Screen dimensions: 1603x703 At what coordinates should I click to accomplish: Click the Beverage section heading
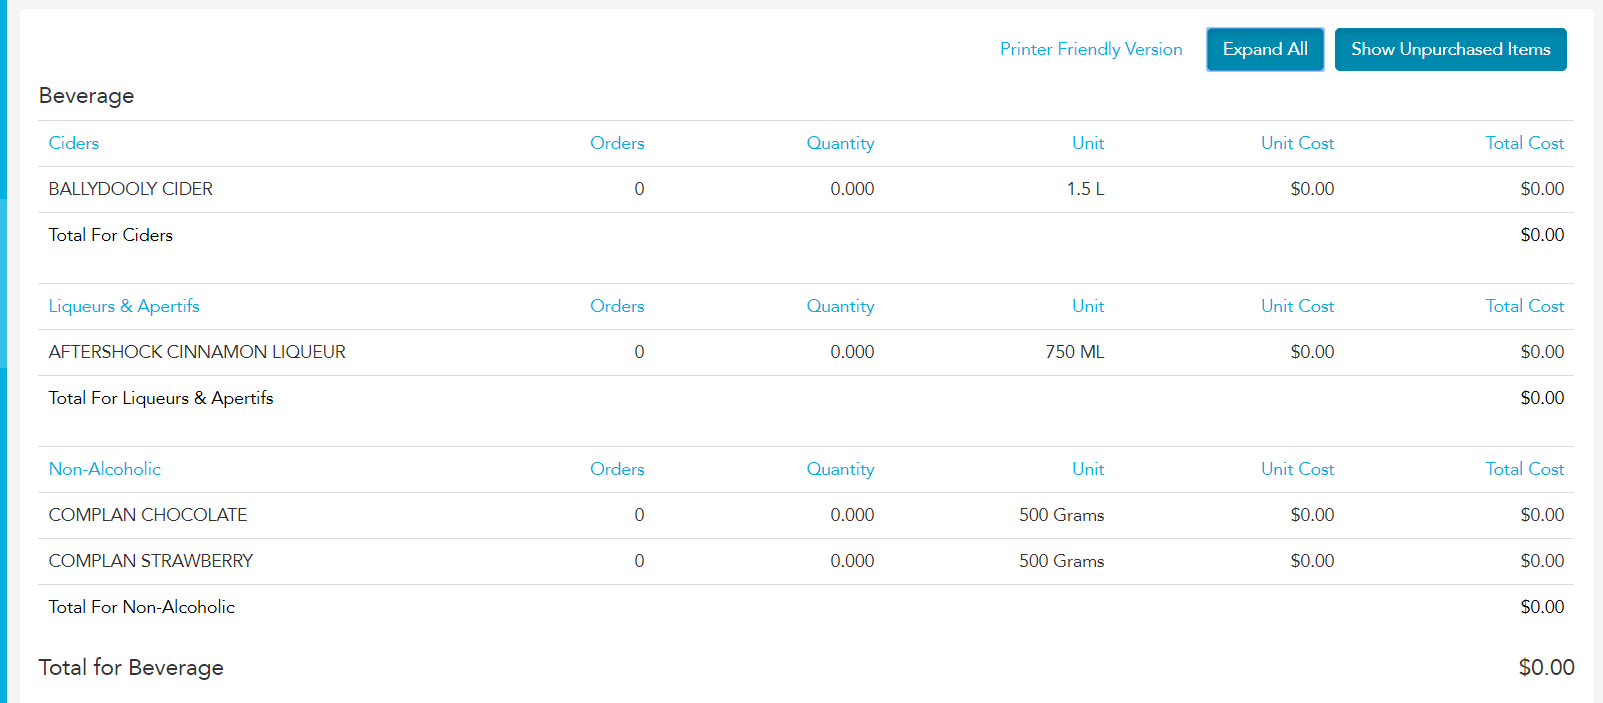pyautogui.click(x=86, y=96)
